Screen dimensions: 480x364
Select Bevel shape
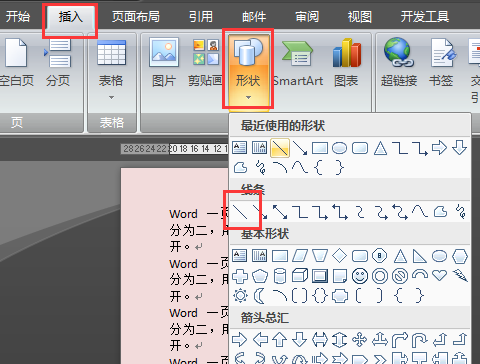coord(320,276)
